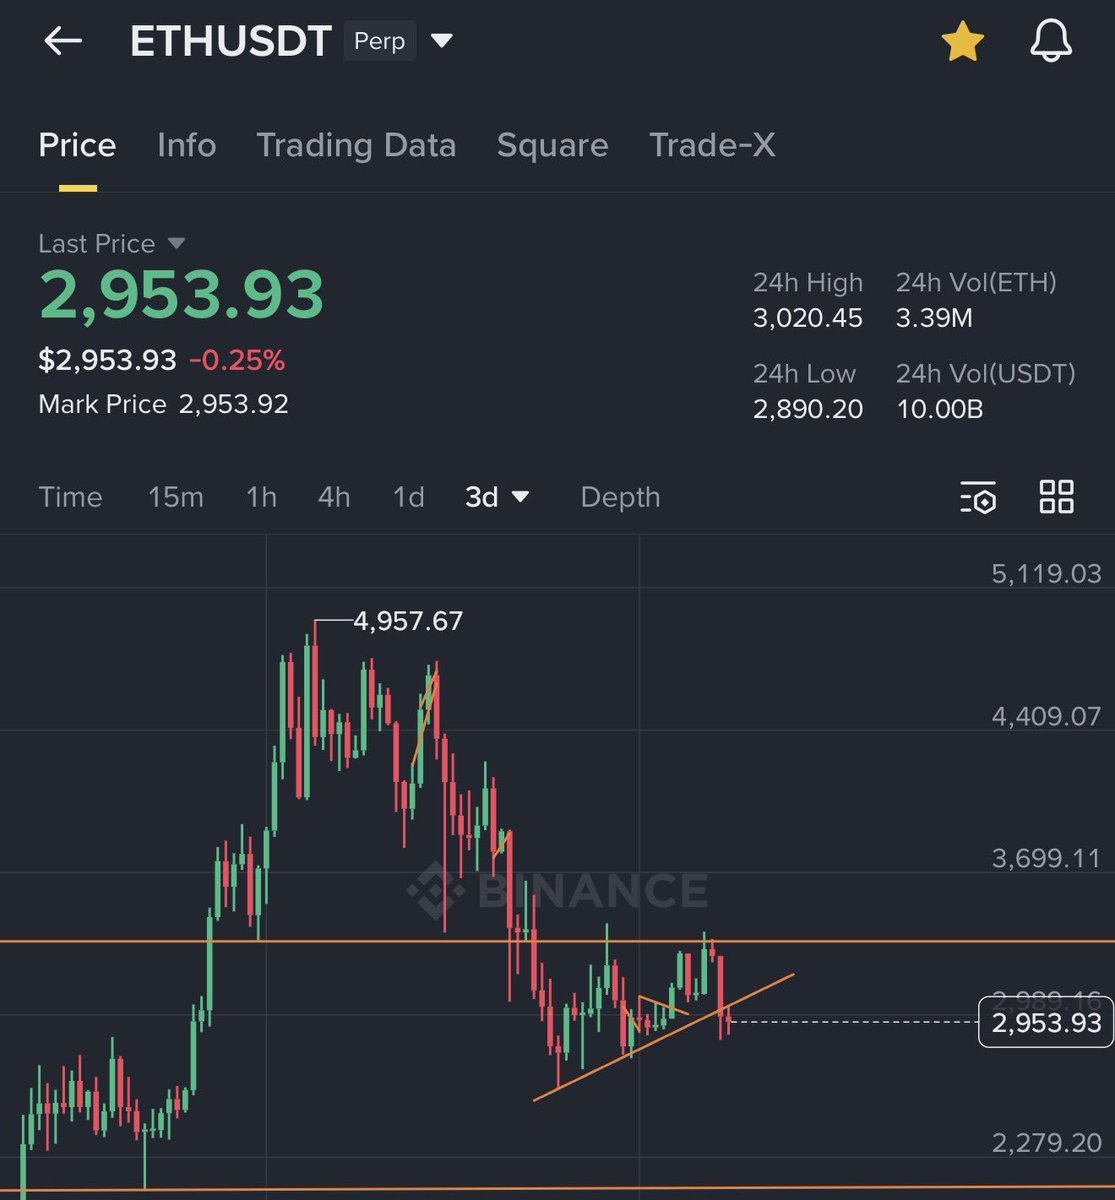Open the Trading Data tab
Image resolution: width=1115 pixels, height=1200 pixels.
[x=356, y=145]
